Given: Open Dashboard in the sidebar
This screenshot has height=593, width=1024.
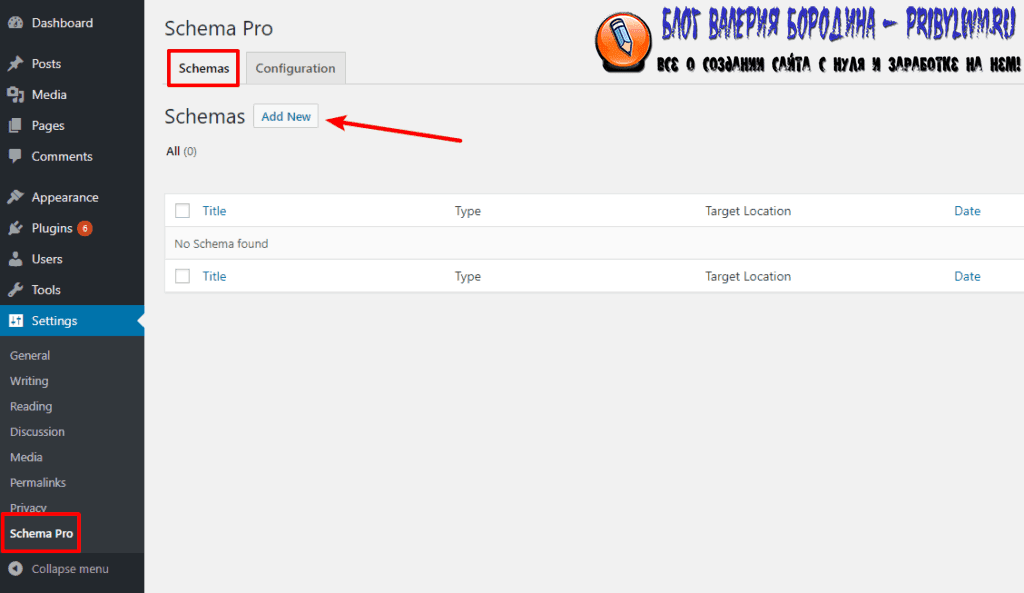Looking at the screenshot, I should pyautogui.click(x=62, y=23).
